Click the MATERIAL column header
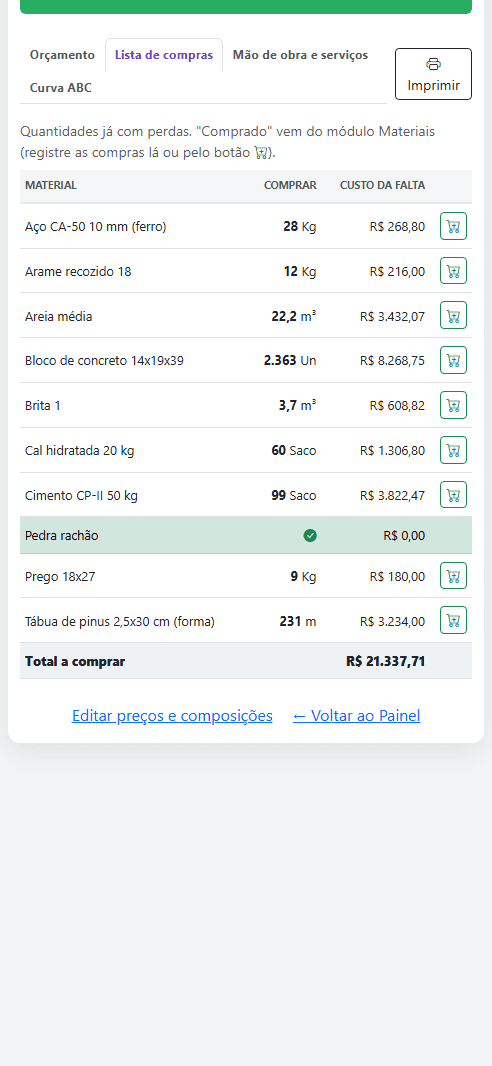This screenshot has width=492, height=1066. coord(51,185)
